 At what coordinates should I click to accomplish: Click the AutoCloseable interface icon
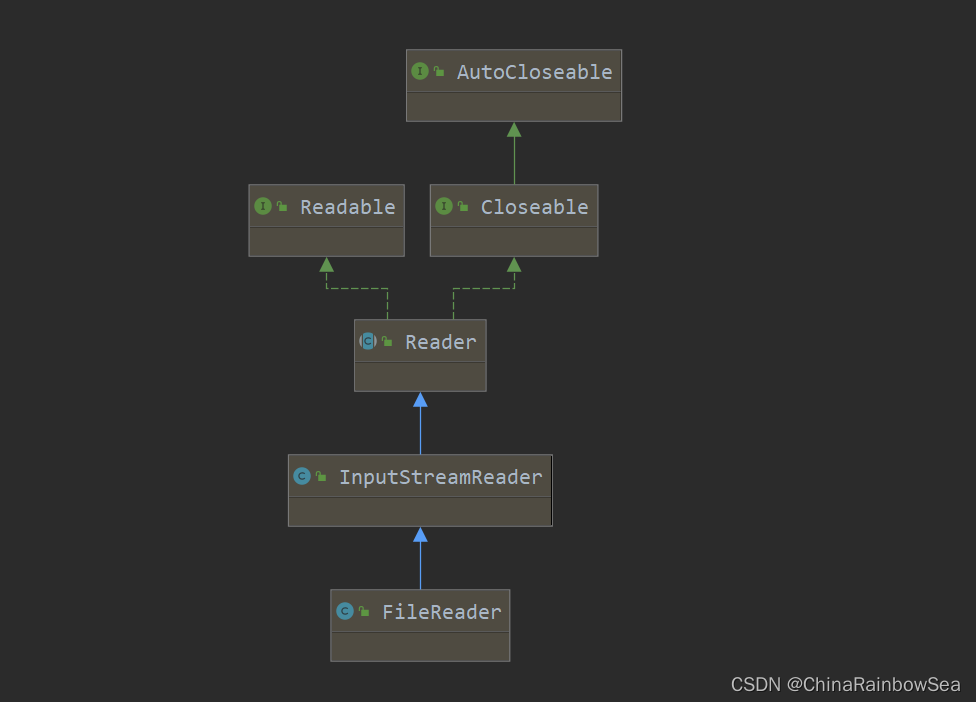click(420, 72)
